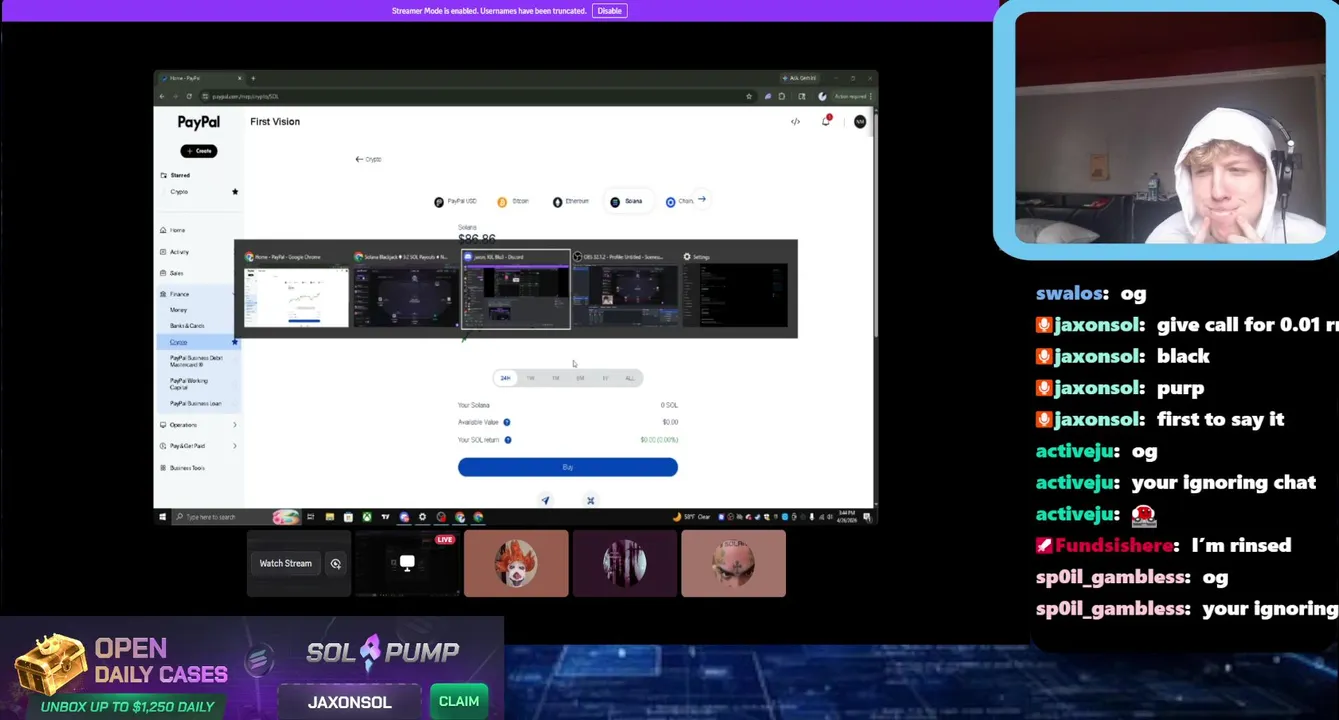Select the tattooed face avatar tile
Viewport: 1339px width, 720px height.
pos(733,564)
